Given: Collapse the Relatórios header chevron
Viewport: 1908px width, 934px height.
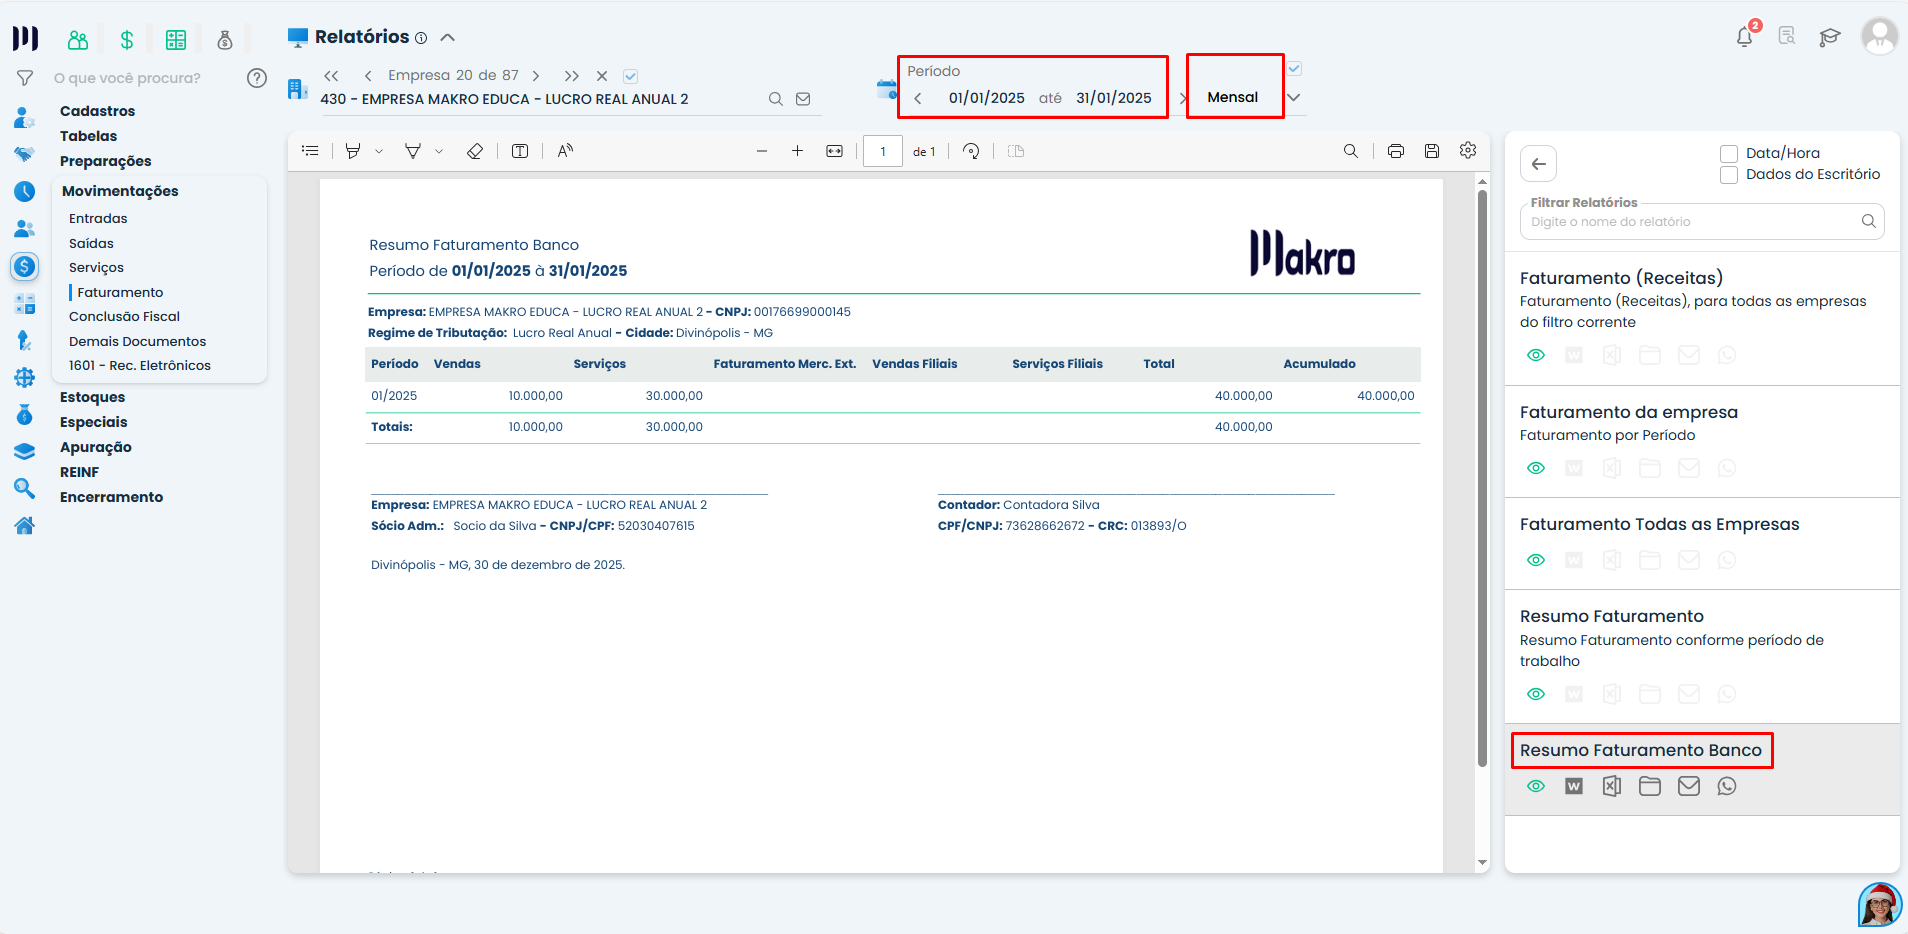Looking at the screenshot, I should click(448, 35).
